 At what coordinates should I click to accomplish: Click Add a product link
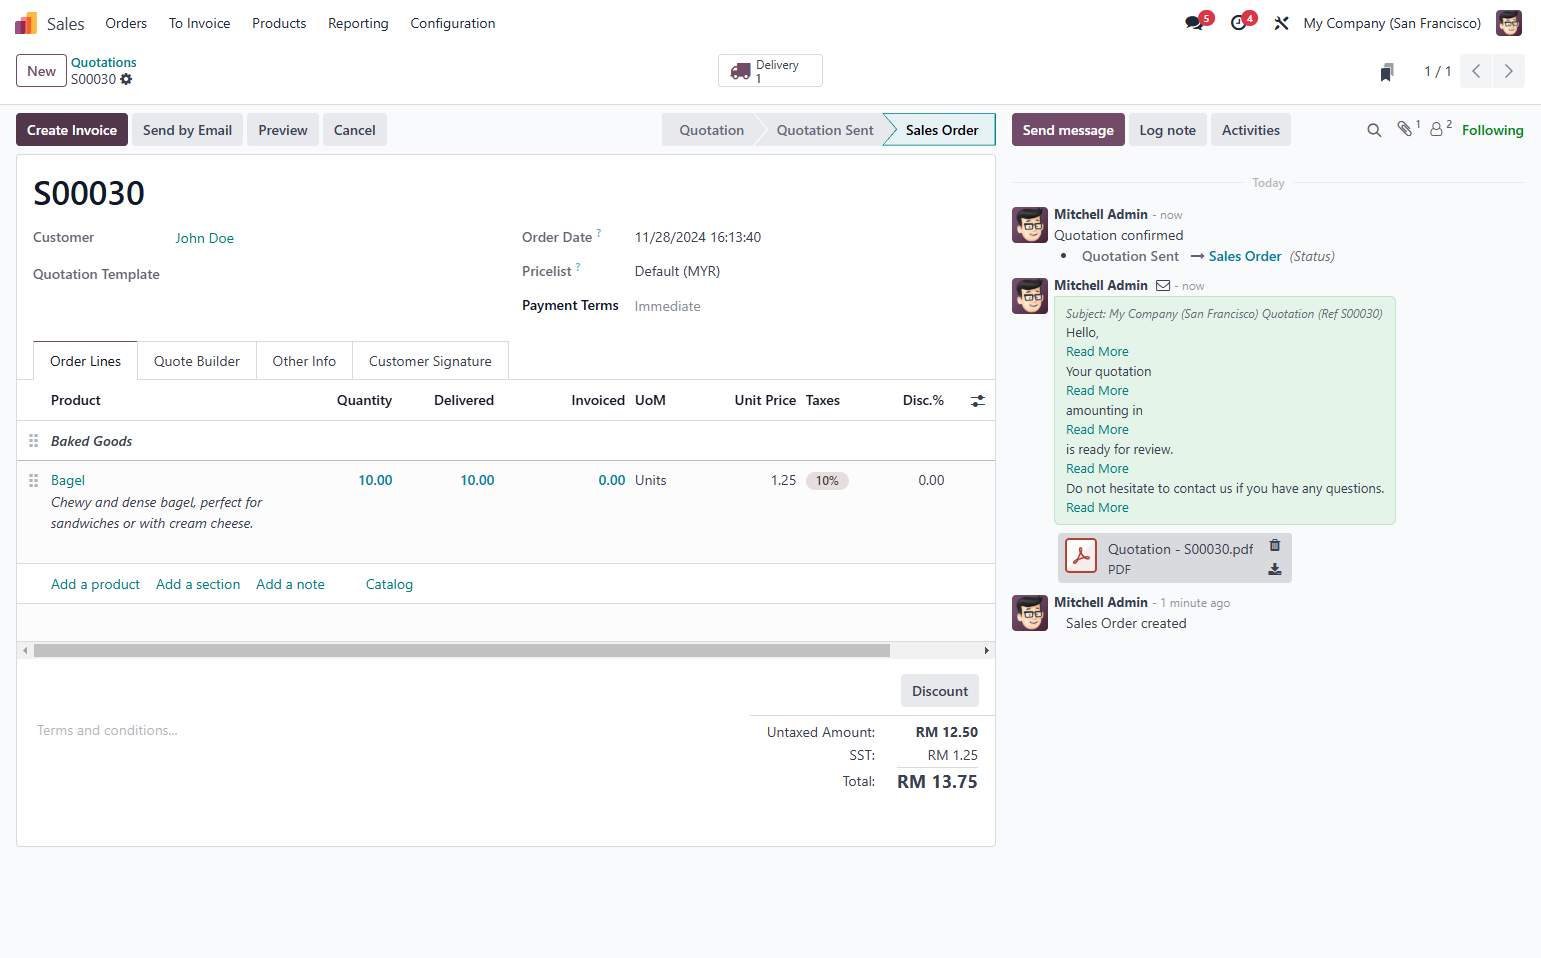click(x=95, y=584)
